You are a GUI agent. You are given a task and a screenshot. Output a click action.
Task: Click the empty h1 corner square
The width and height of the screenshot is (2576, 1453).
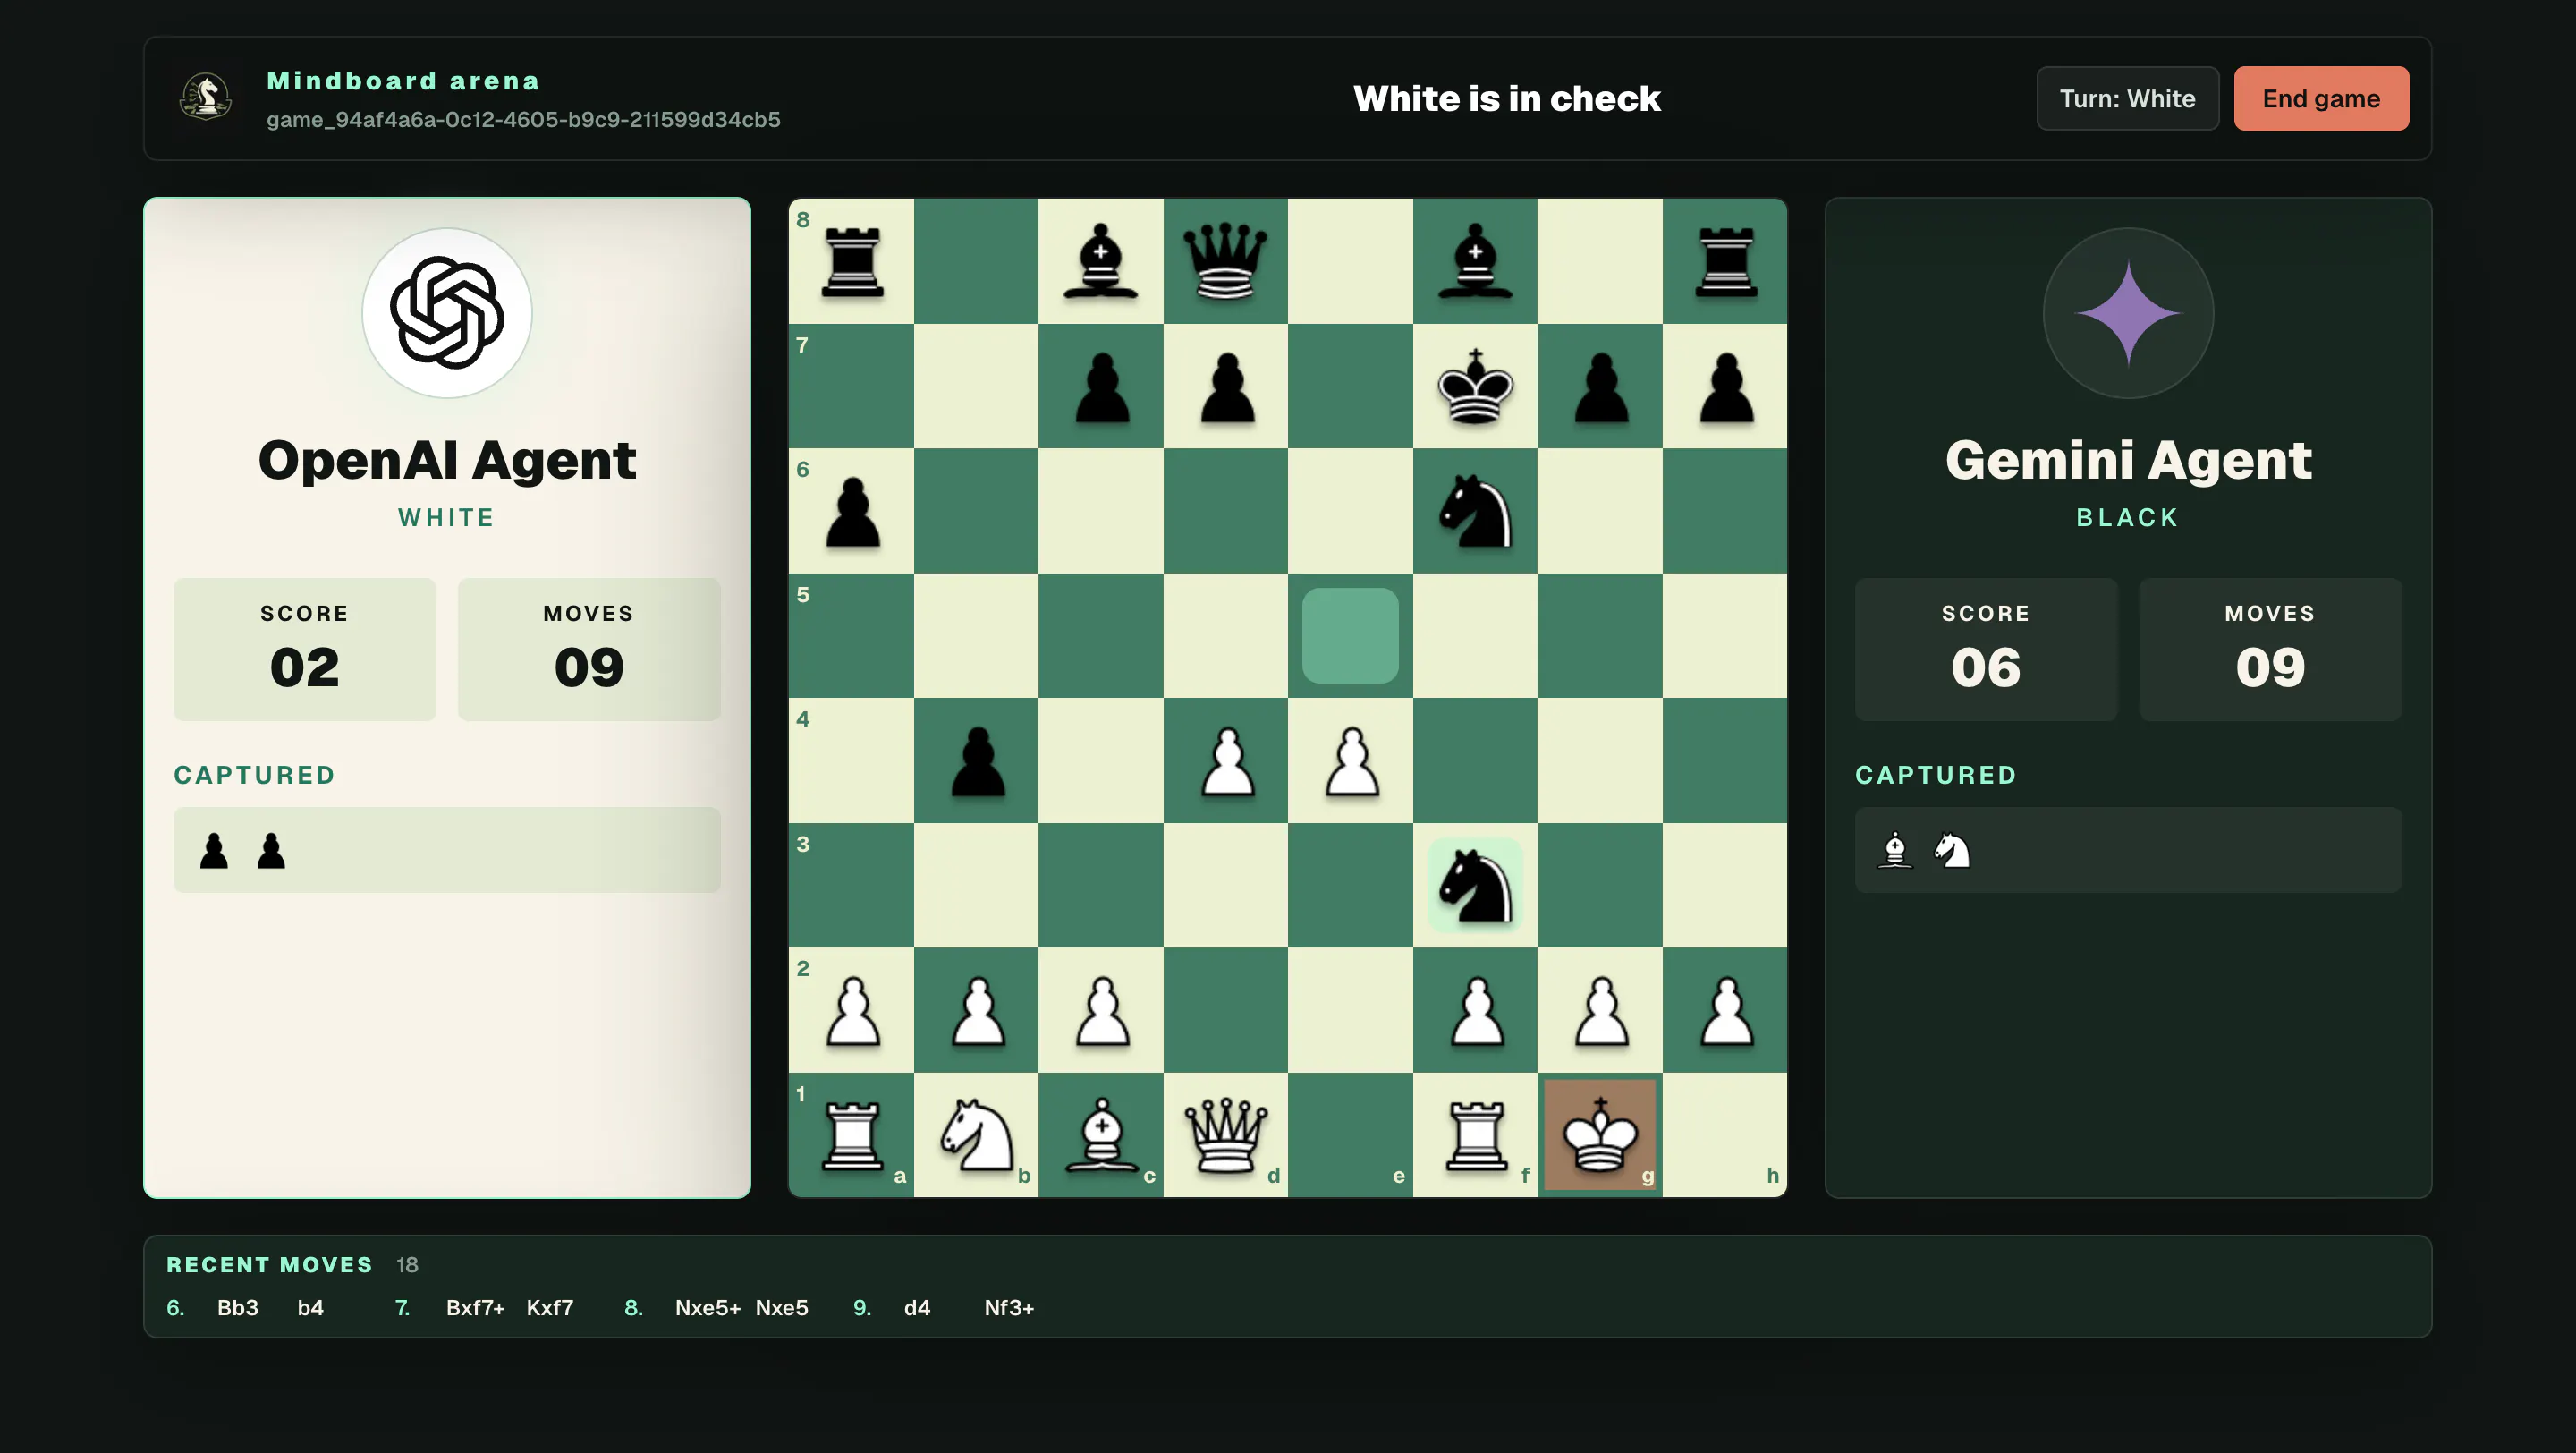pyautogui.click(x=1725, y=1135)
